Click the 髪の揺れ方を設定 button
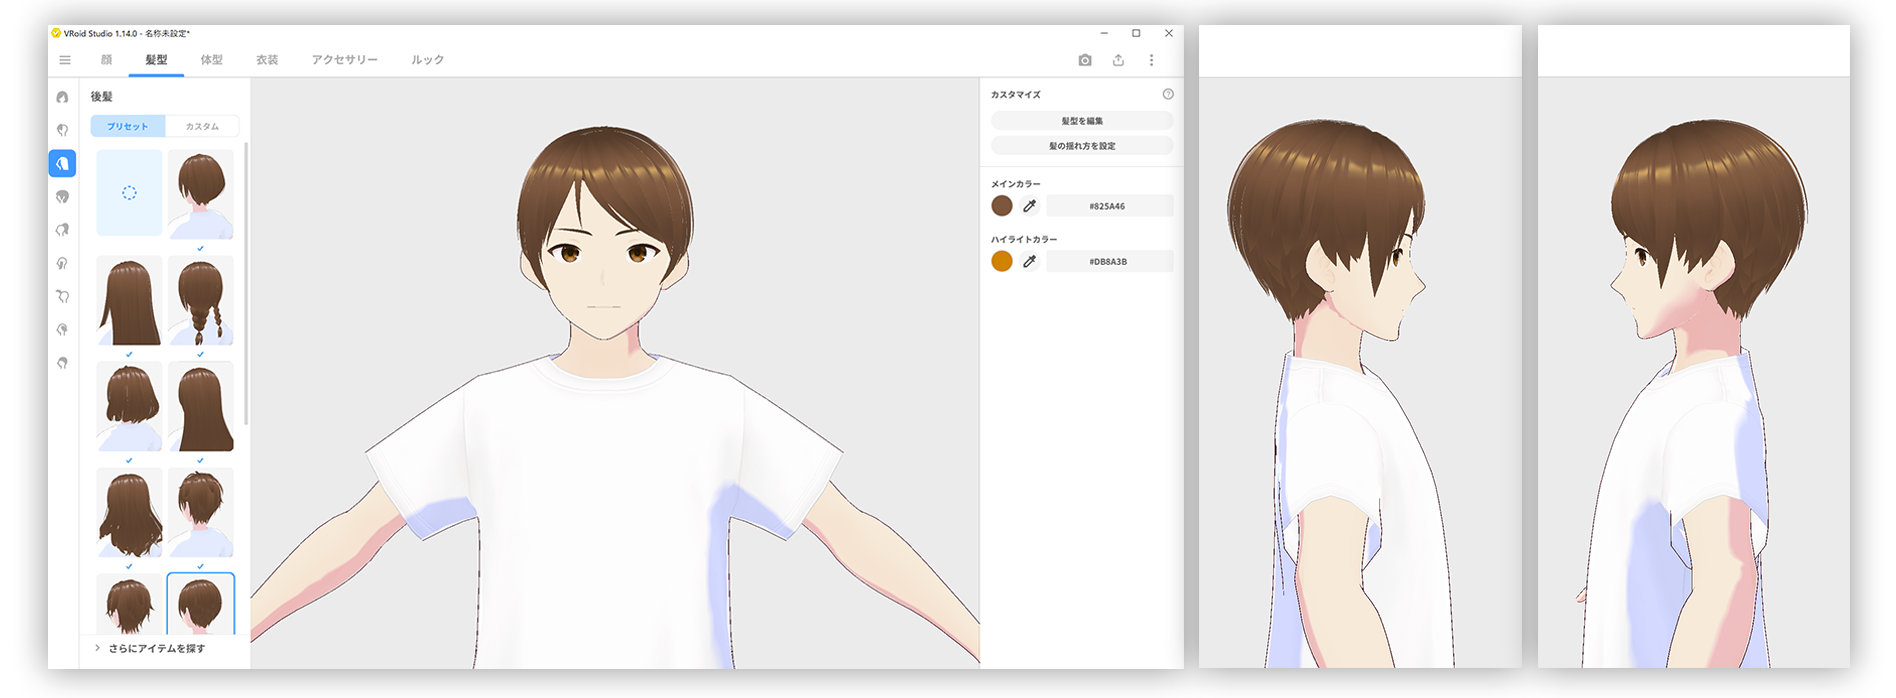Screen dimensions: 1896x698 (1081, 146)
